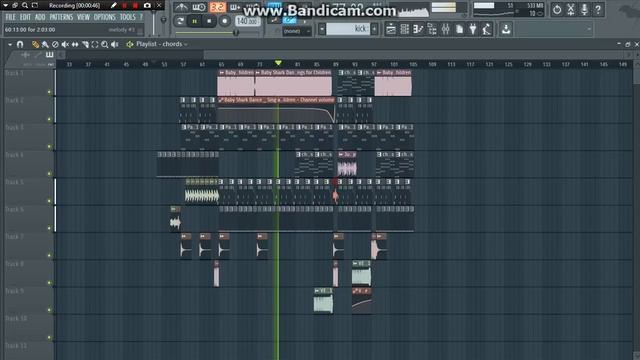
Task: Open the mixer icon
Action: 446,29
